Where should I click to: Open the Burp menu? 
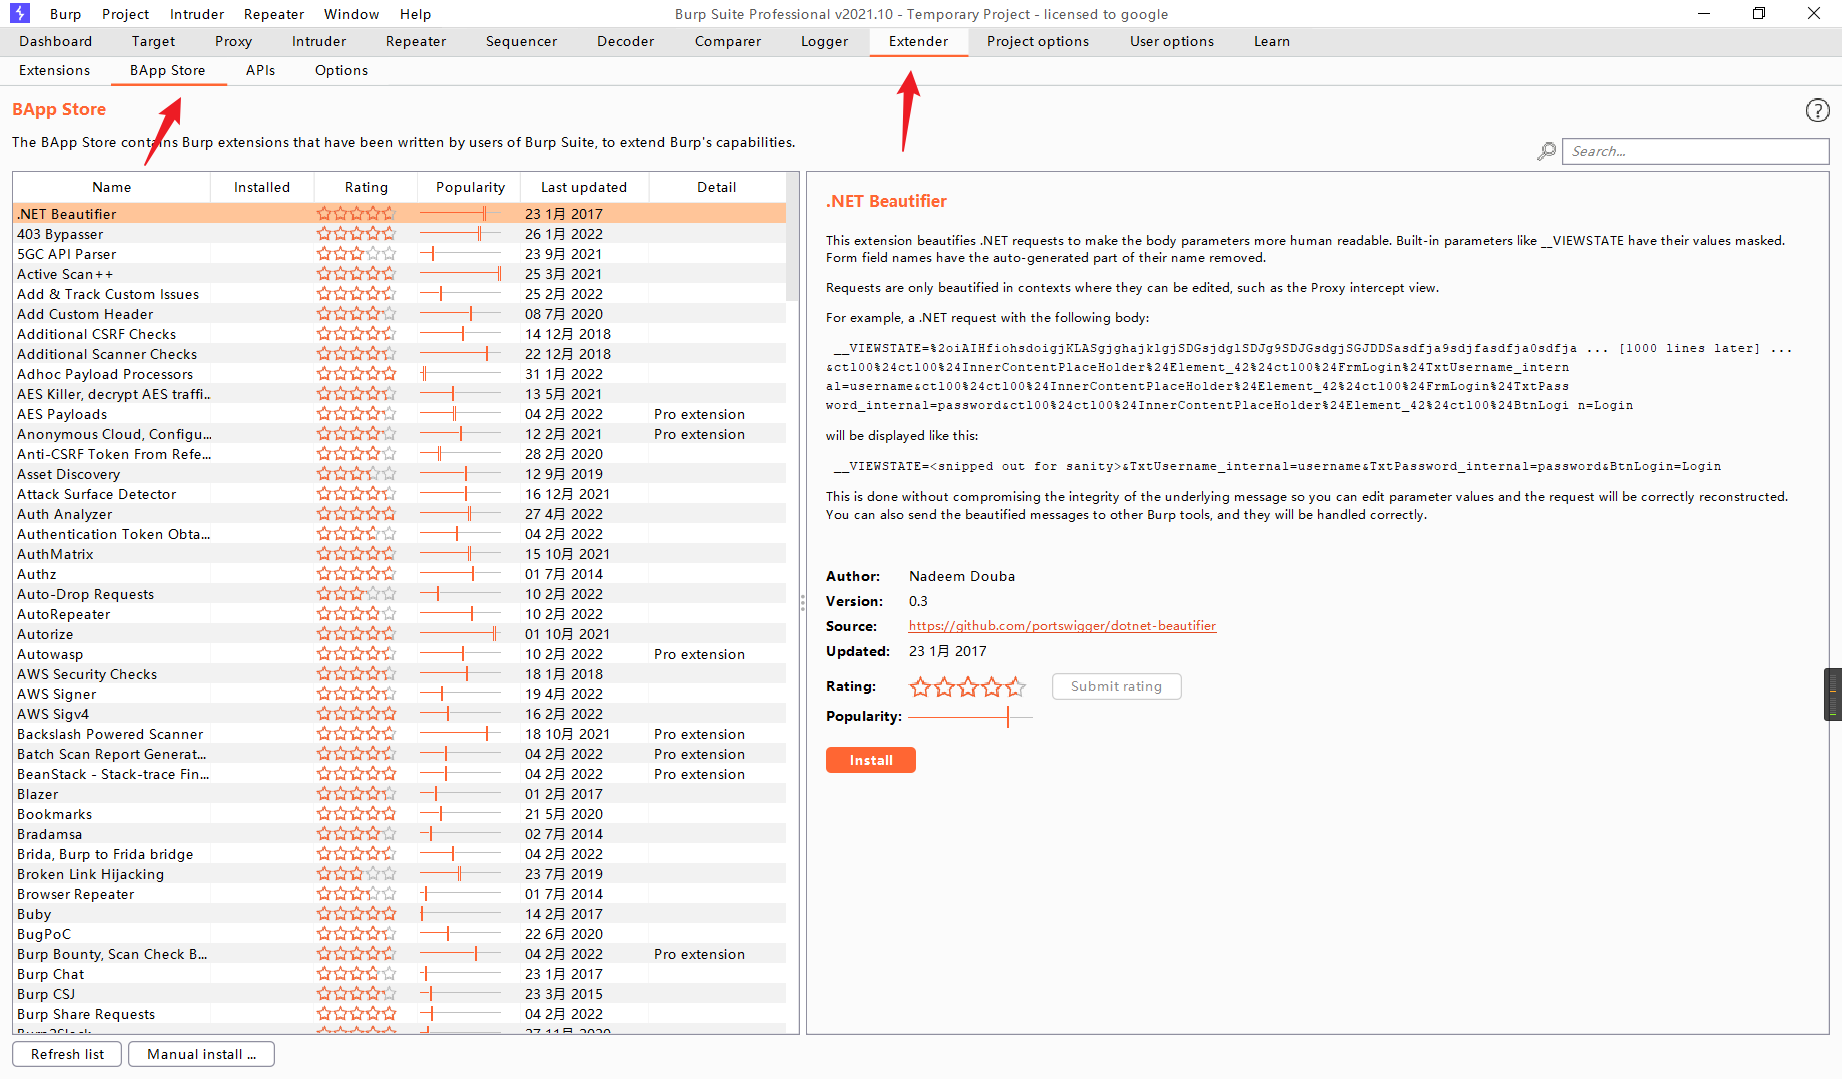[x=65, y=14]
